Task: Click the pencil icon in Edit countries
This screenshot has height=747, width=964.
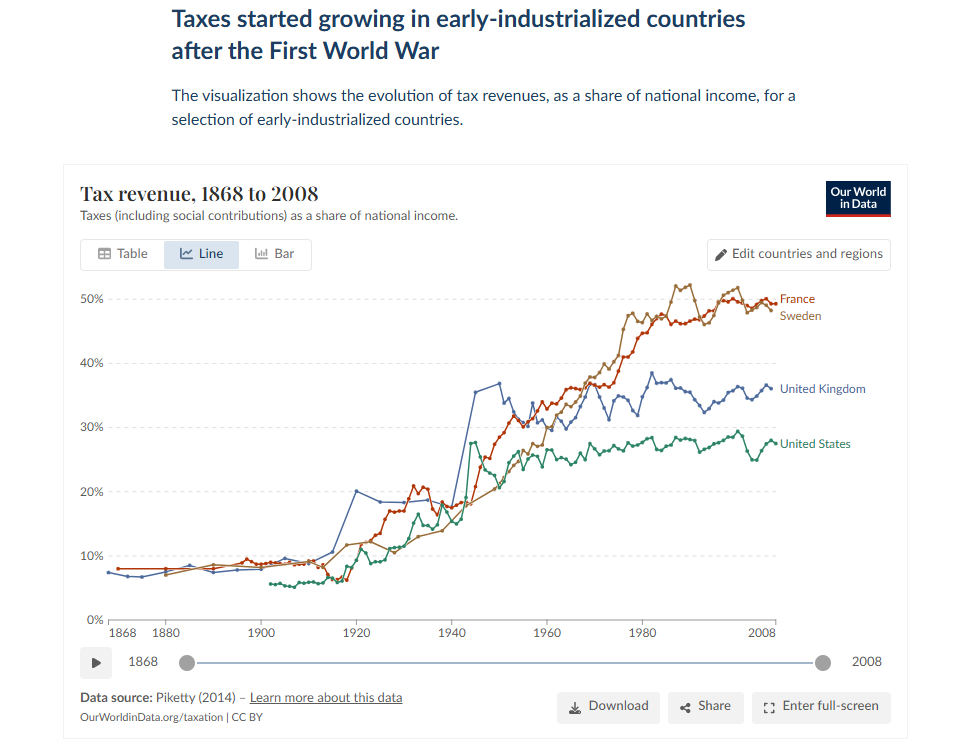Action: [721, 254]
